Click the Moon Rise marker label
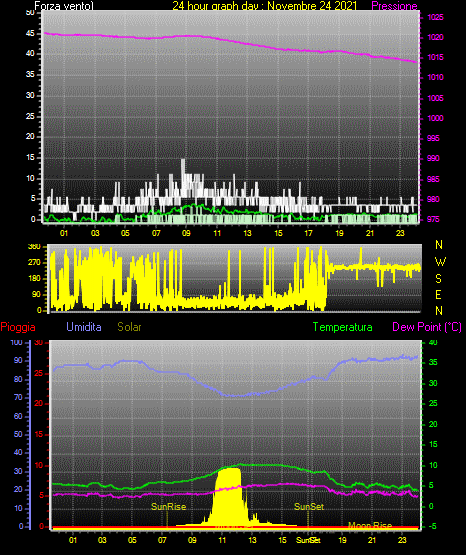This screenshot has height=555, width=466. [x=370, y=525]
